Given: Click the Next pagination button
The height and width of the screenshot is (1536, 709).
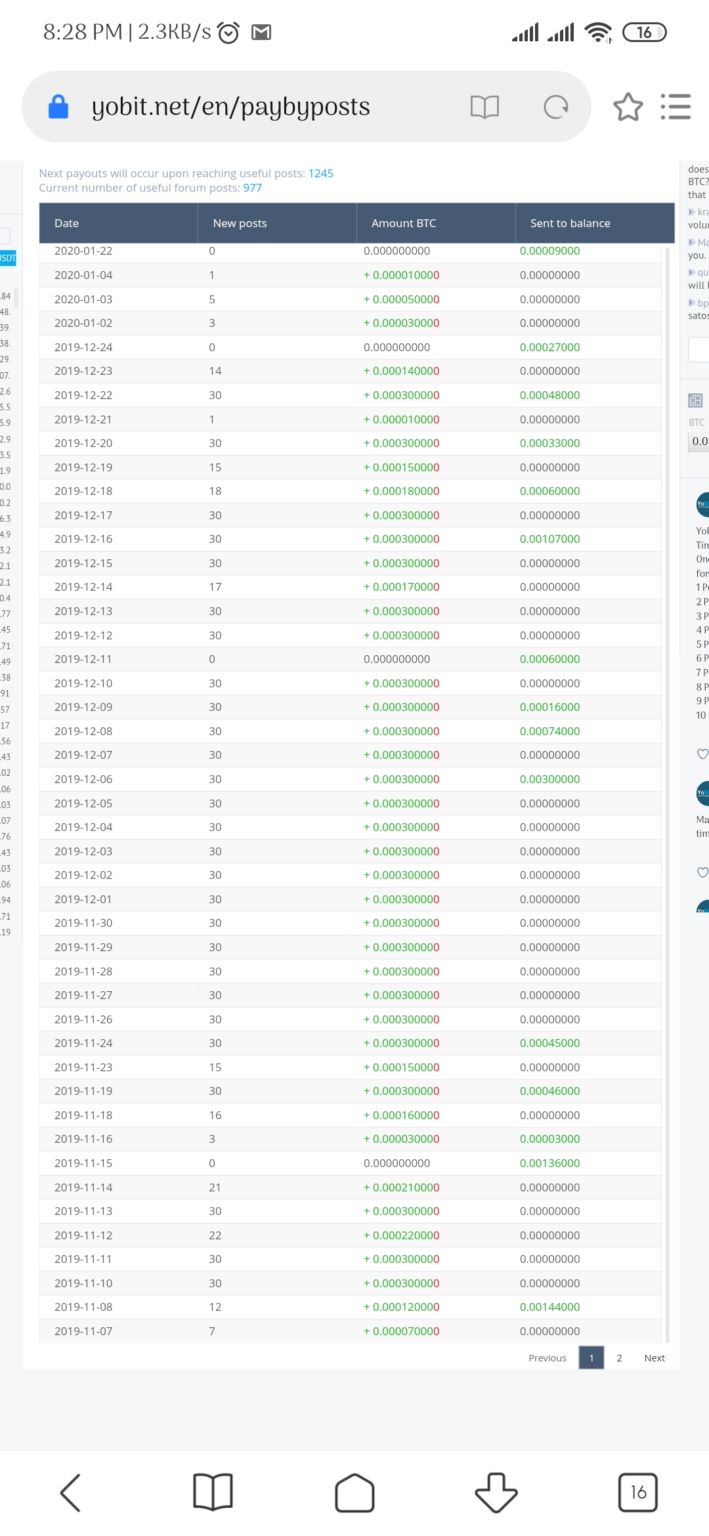Looking at the screenshot, I should coord(654,1358).
